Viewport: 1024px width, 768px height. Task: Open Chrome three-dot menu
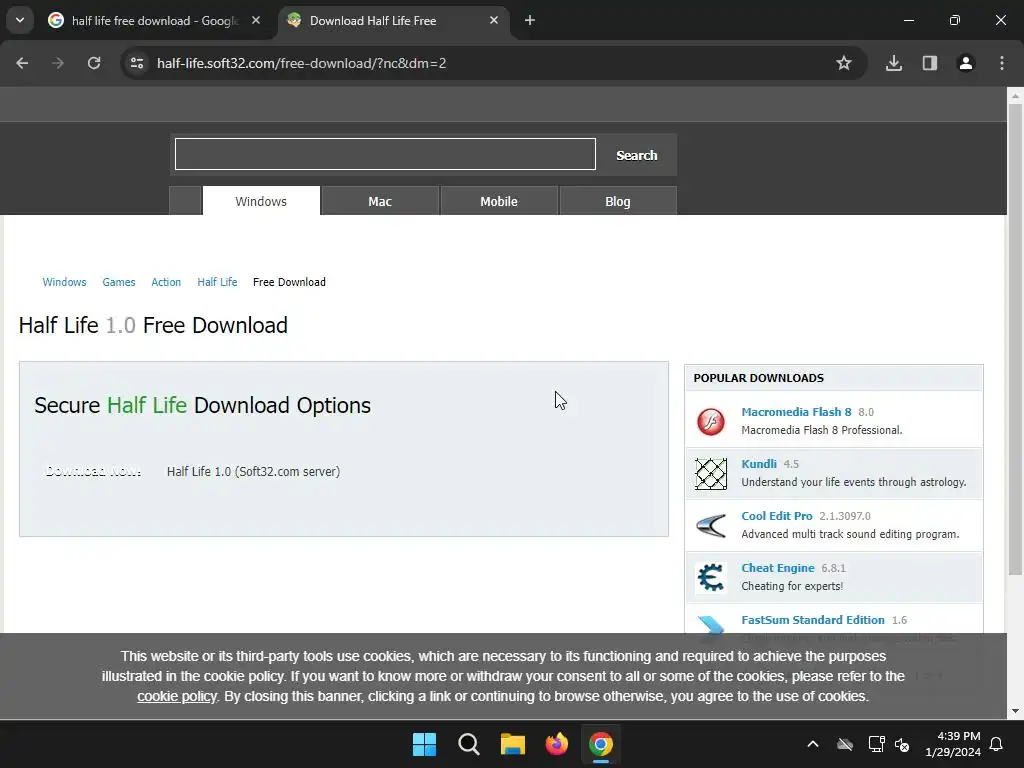1002,63
